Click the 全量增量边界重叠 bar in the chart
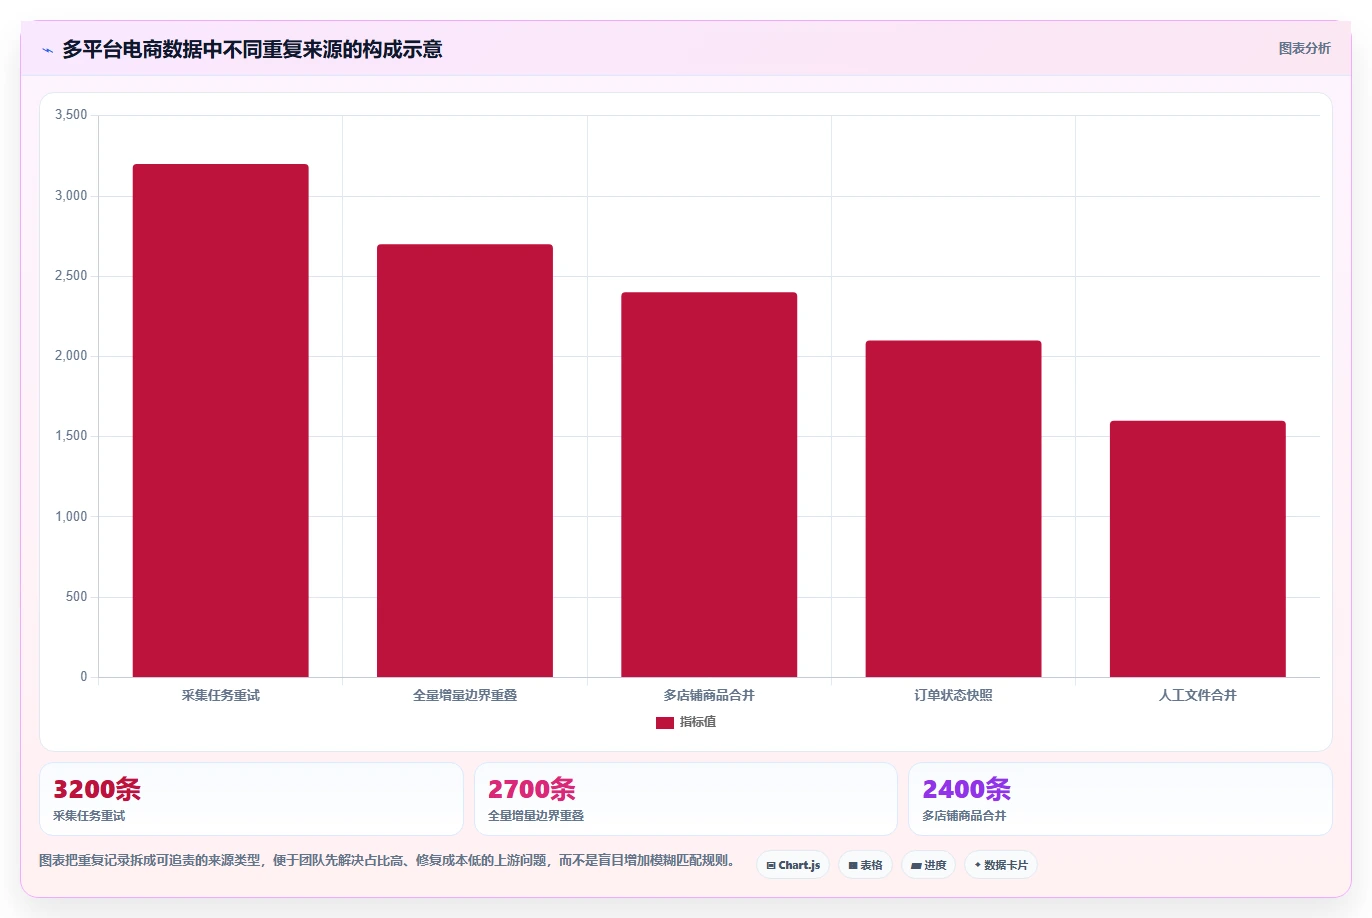 pos(465,461)
